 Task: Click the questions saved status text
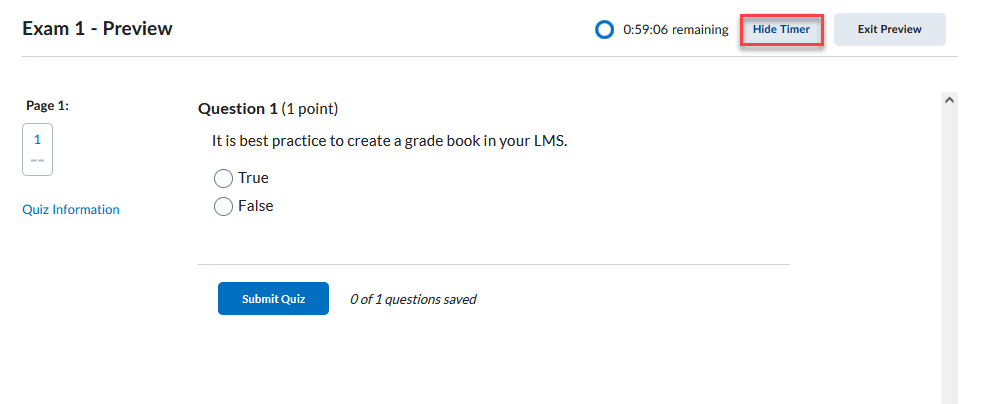click(413, 299)
